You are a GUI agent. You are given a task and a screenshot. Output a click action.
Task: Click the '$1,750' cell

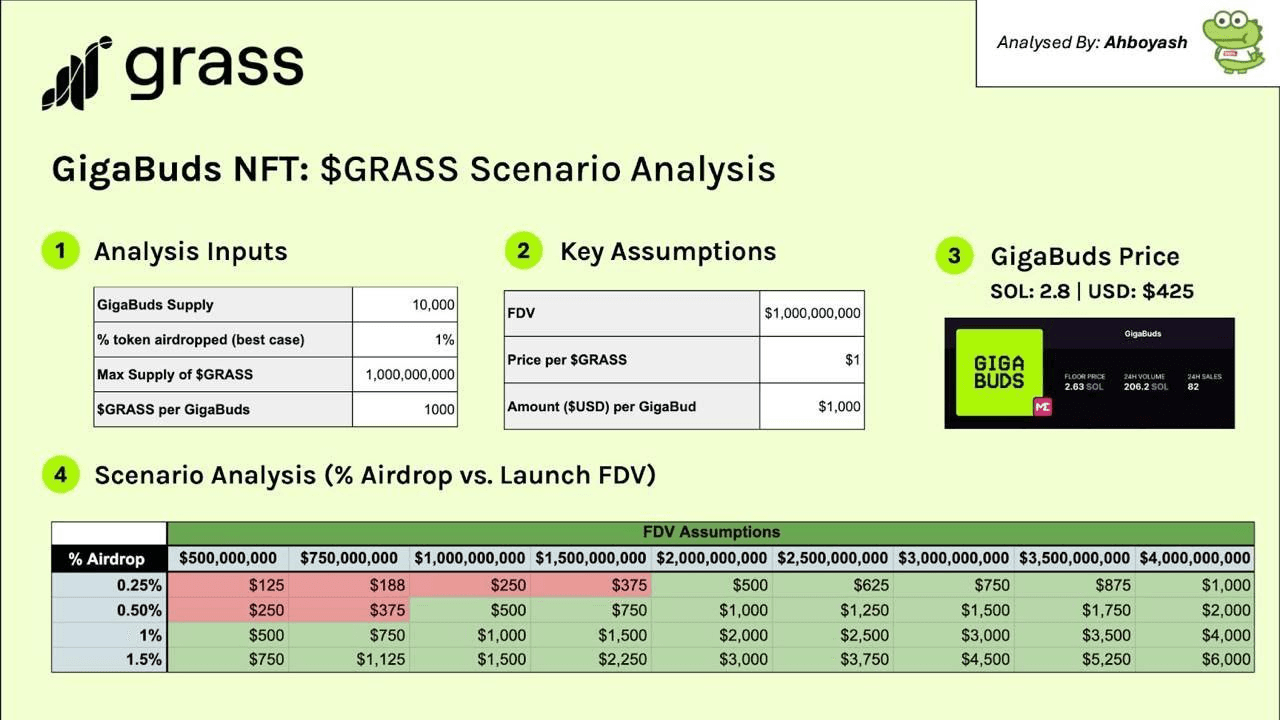point(1074,610)
